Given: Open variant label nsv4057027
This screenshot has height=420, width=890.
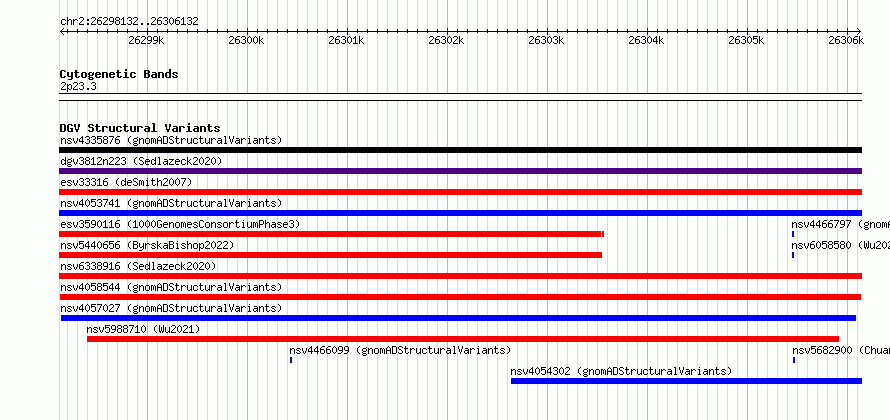Looking at the screenshot, I should [171, 308].
